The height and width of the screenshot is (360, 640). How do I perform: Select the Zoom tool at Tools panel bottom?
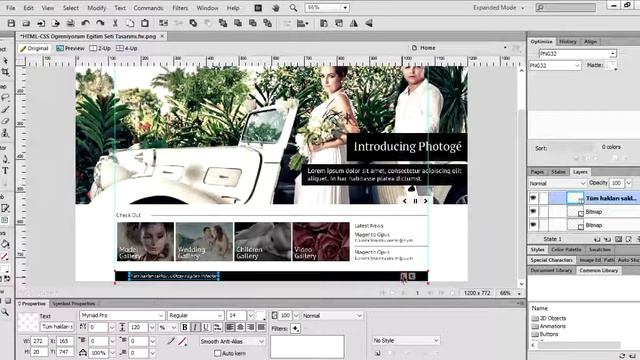coord(5,312)
